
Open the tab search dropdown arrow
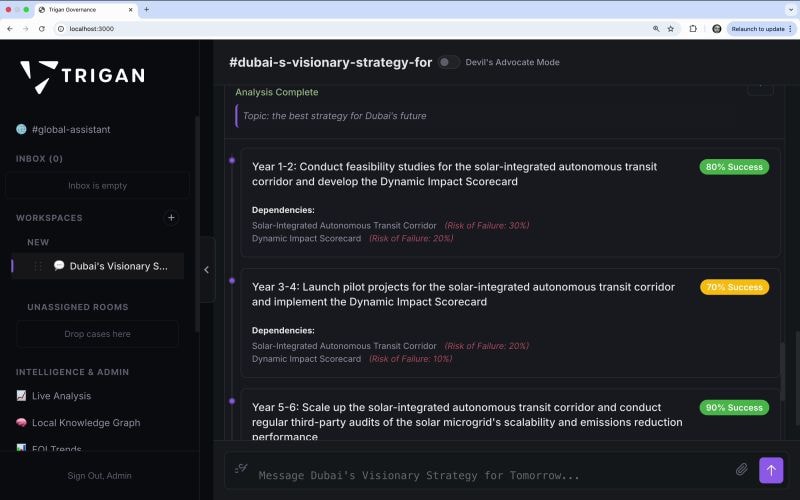791,10
